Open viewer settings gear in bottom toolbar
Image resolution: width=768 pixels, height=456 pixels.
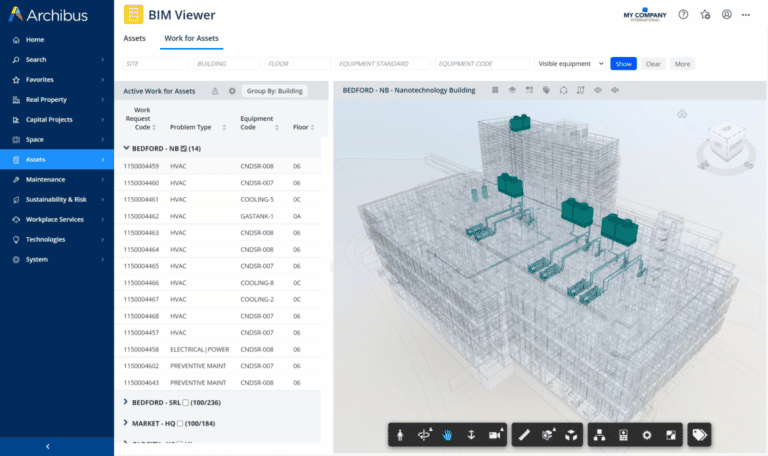pyautogui.click(x=647, y=435)
